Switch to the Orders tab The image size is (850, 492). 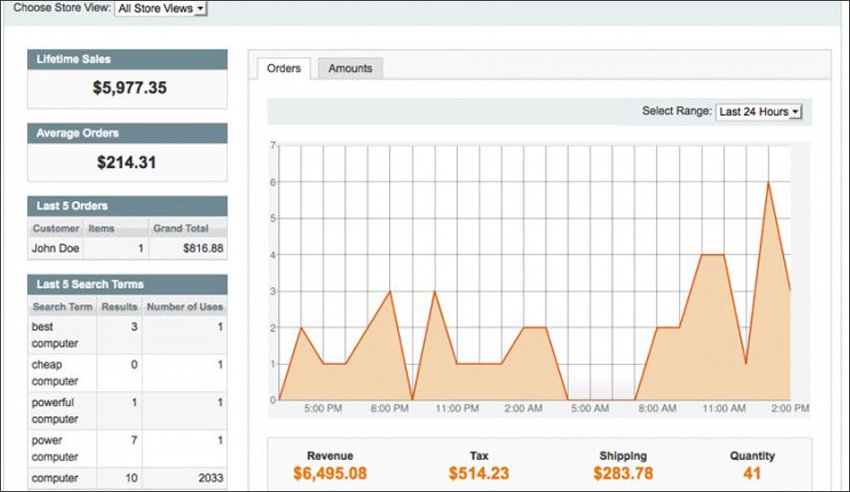284,69
